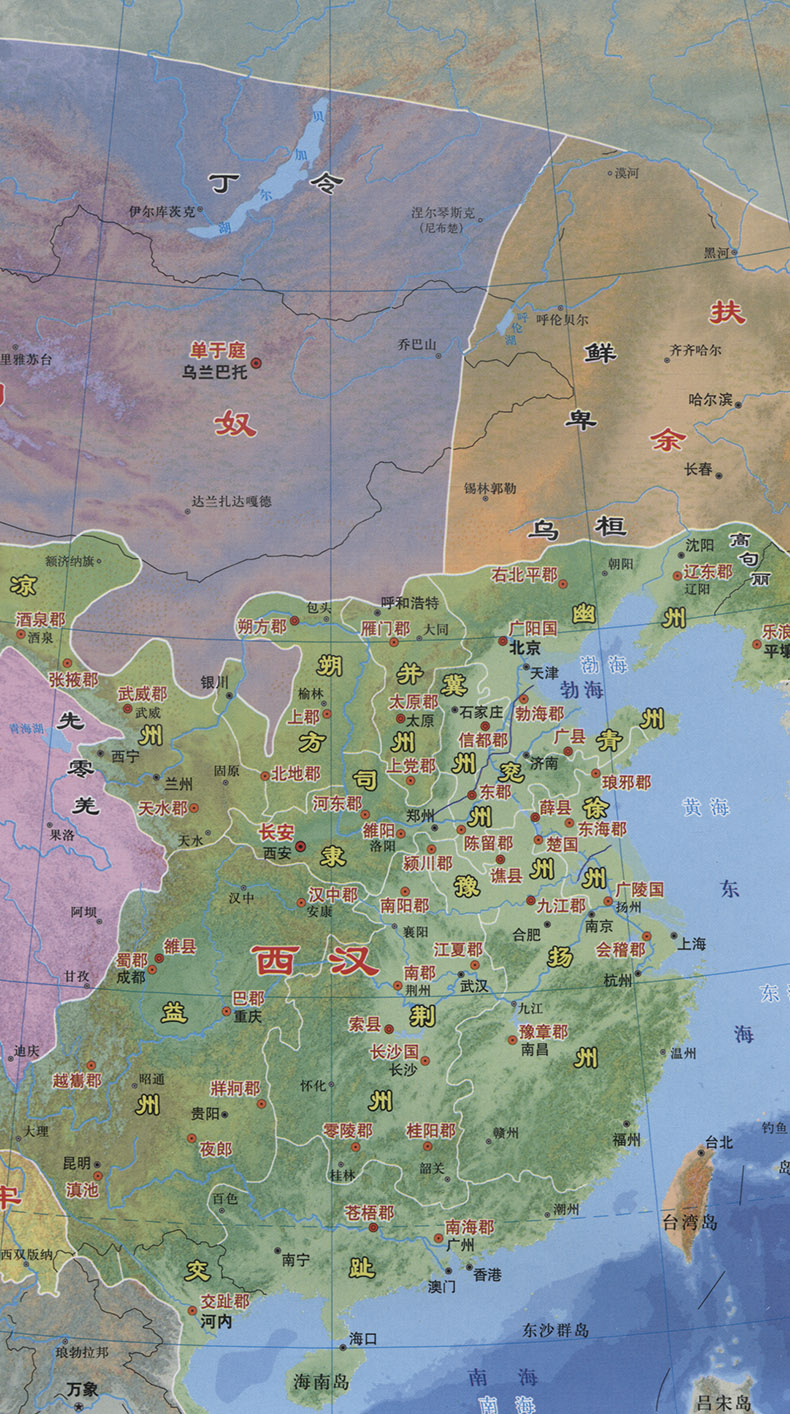Click the 单于庭 red dot marker
The image size is (790, 1414).
[x=256, y=364]
